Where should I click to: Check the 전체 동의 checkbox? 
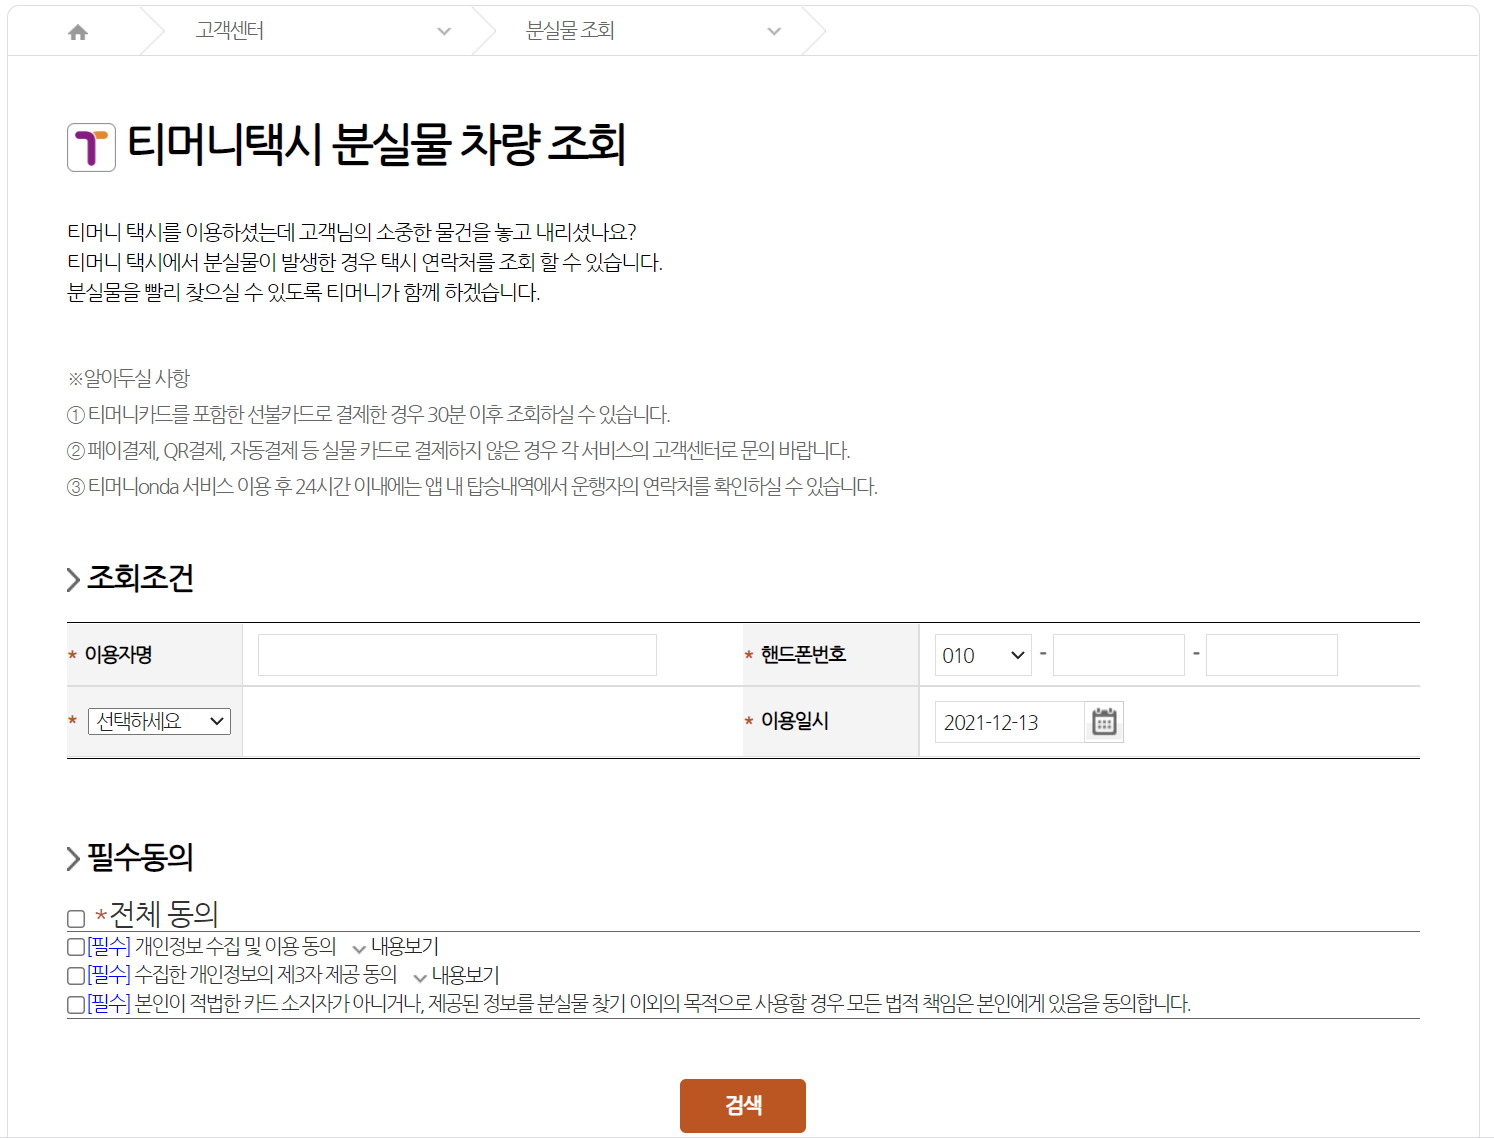76,918
